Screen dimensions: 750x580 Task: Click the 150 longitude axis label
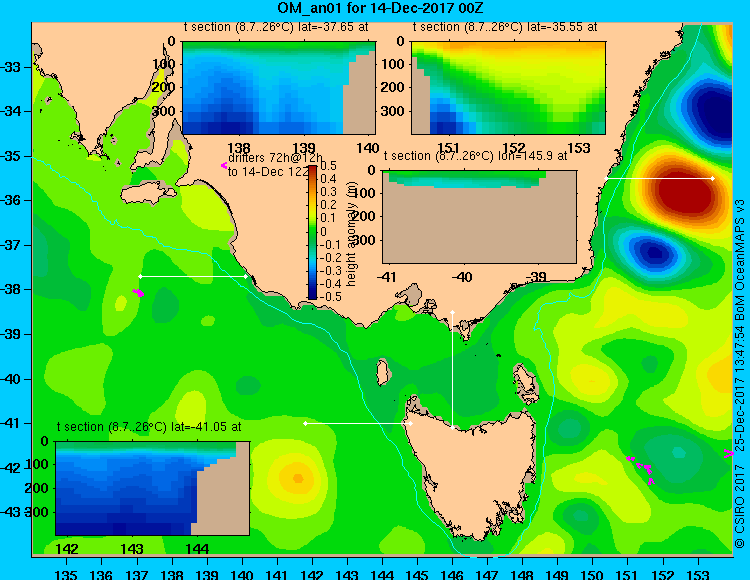[x=592, y=574]
